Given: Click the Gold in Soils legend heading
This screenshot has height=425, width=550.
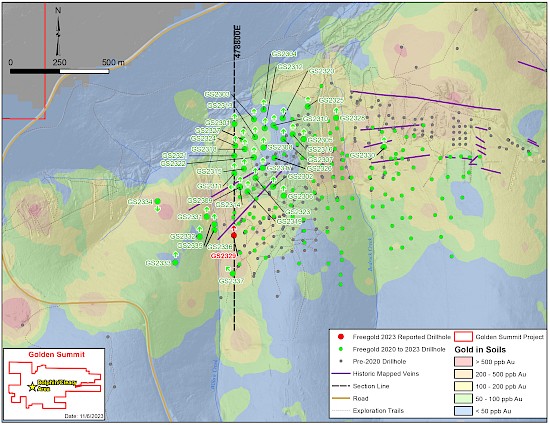Looking at the screenshot, I should [480, 350].
